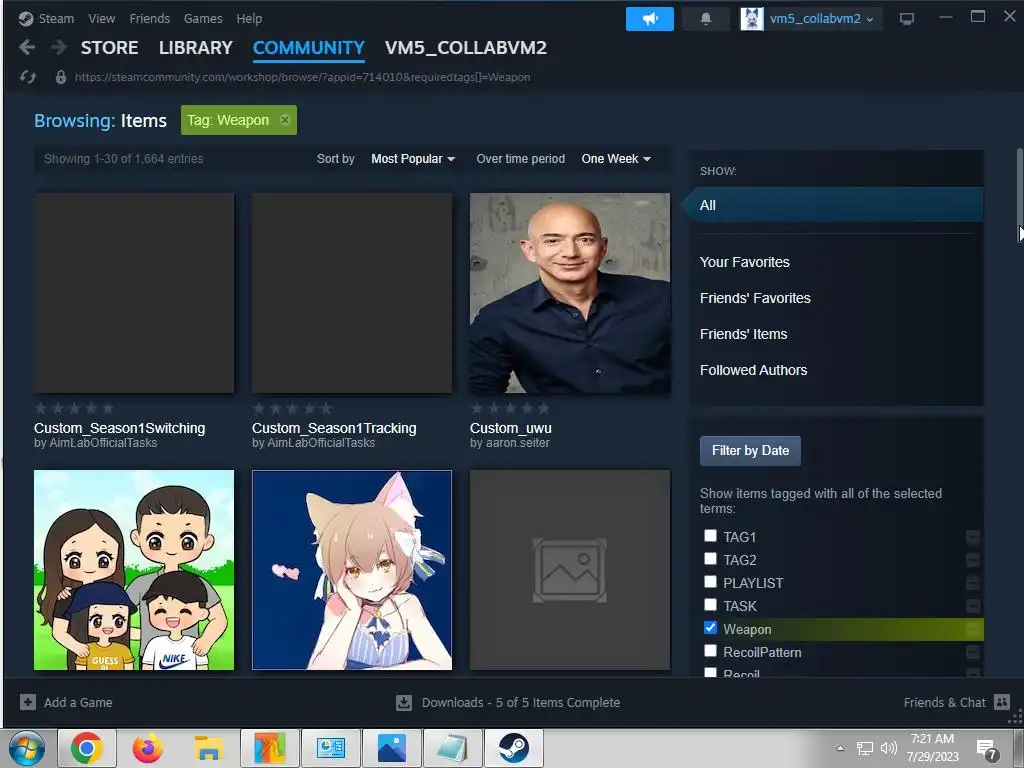Select the All show filter
The height and width of the screenshot is (768, 1024).
click(x=833, y=205)
